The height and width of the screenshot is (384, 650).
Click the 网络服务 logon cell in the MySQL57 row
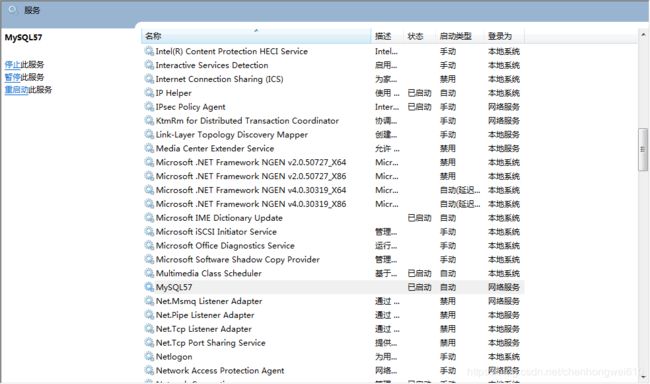504,287
